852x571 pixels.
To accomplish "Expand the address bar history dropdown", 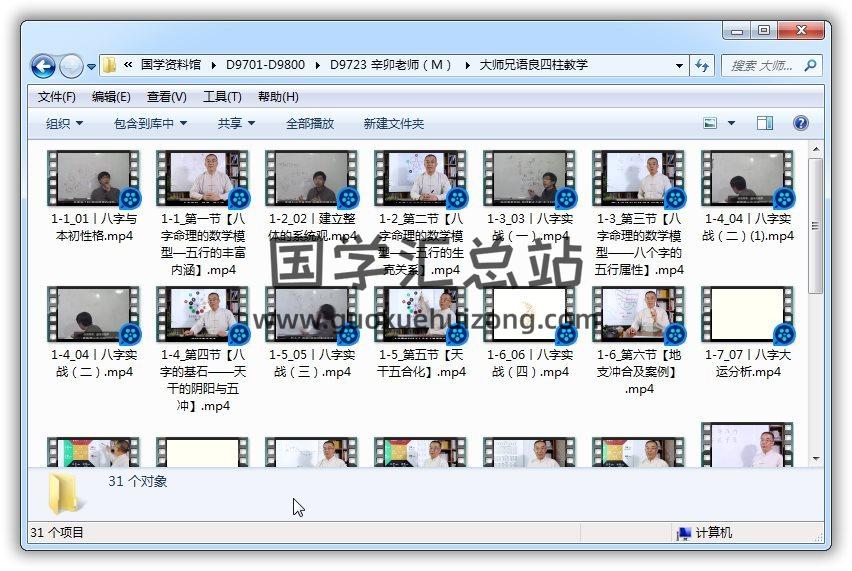I will click(679, 66).
